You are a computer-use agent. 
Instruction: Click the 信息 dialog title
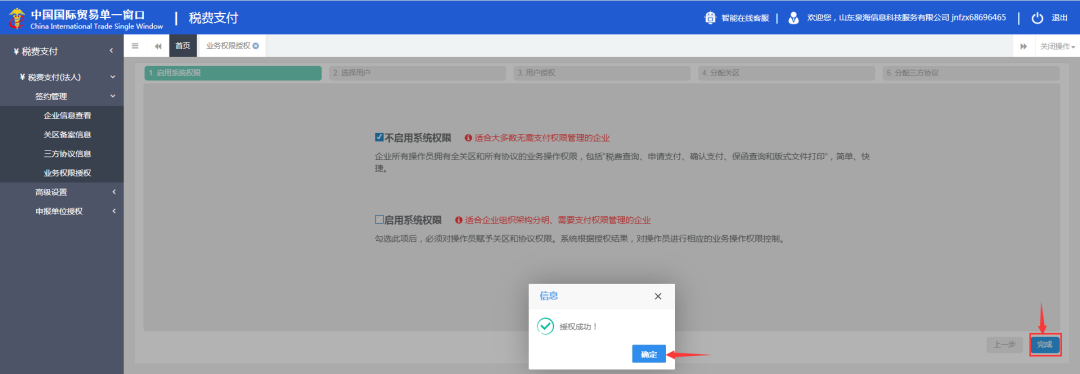549,296
